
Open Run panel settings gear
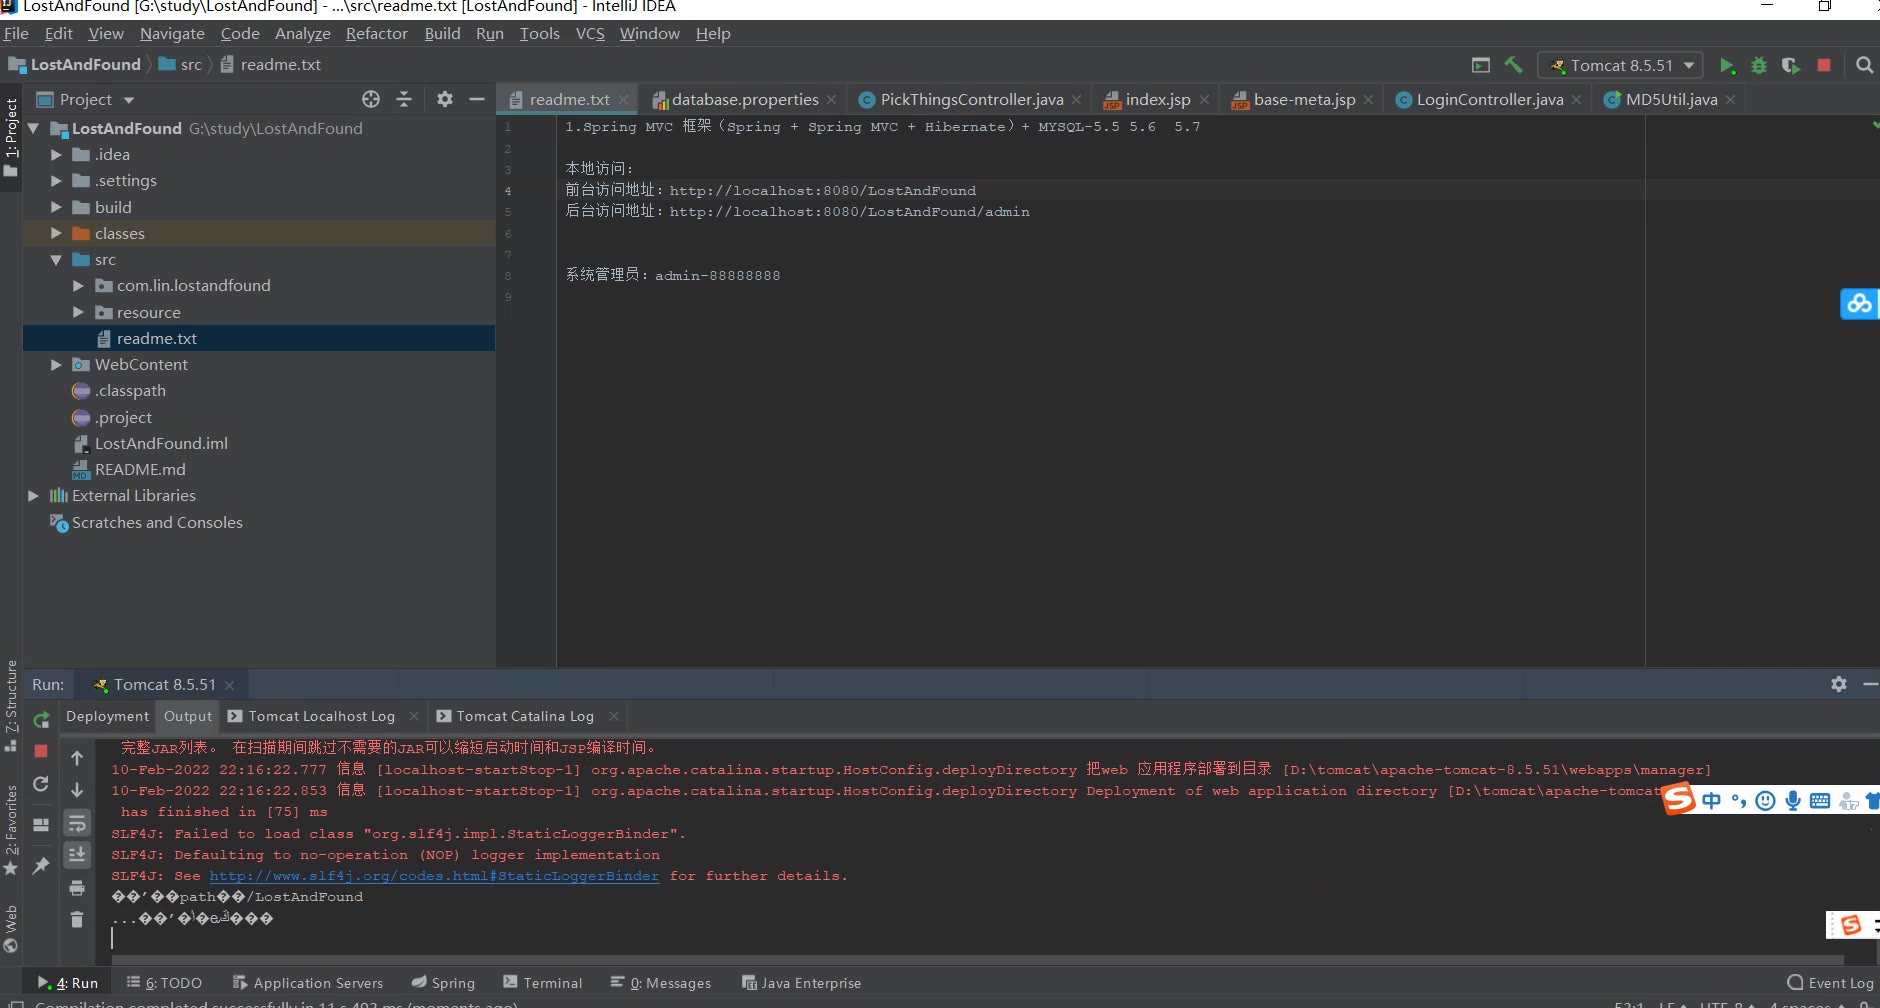coord(1839,684)
